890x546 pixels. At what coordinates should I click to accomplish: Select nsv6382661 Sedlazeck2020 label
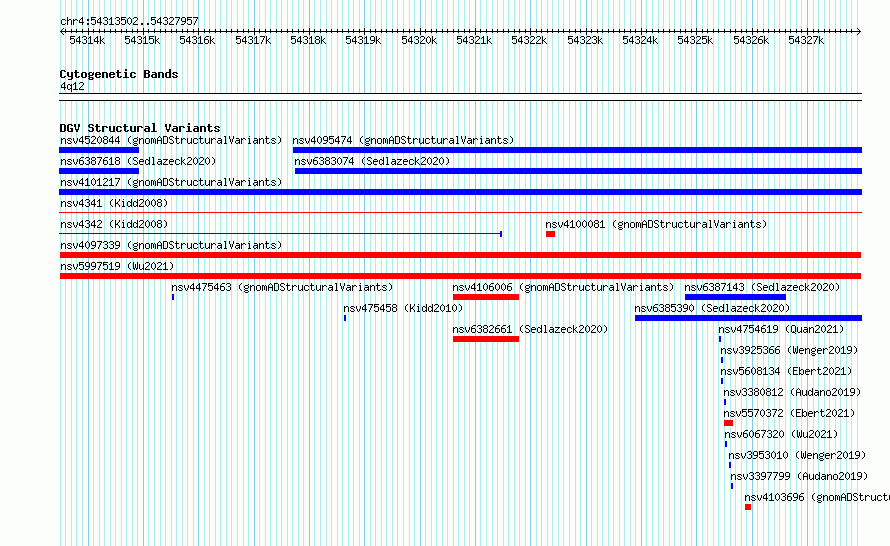click(x=530, y=329)
